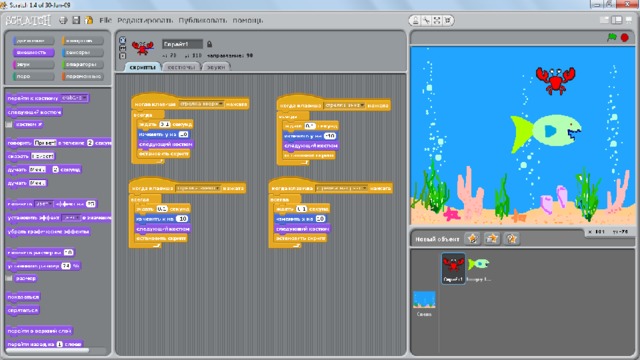Switch to the Costumes tab
The height and width of the screenshot is (360, 640).
click(181, 67)
